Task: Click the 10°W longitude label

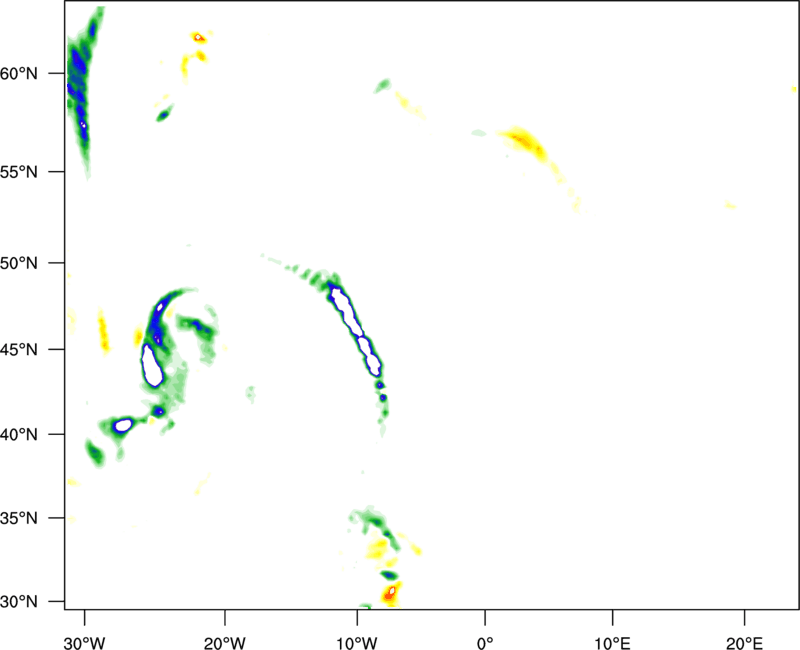Action: point(357,643)
